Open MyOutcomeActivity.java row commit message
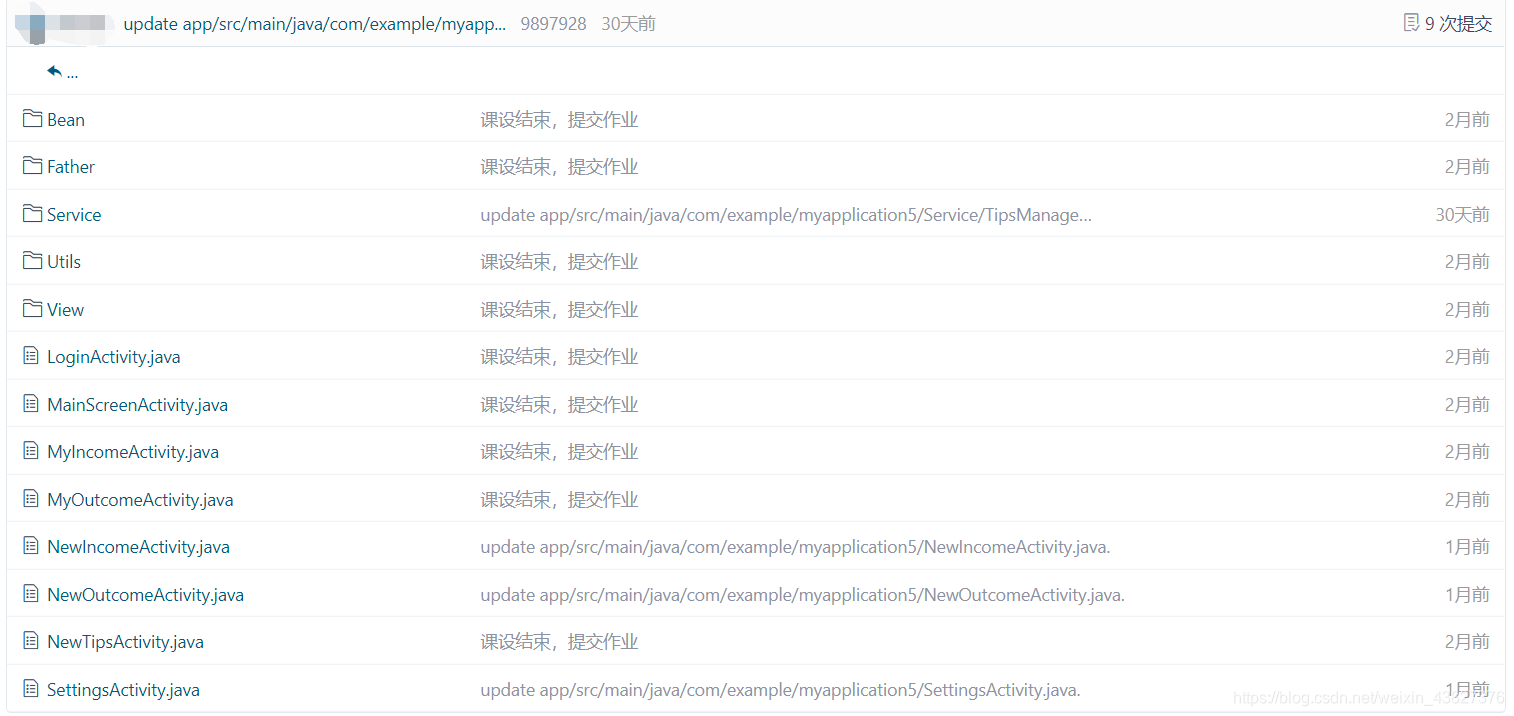Image resolution: width=1514 pixels, height=716 pixels. coord(559,500)
